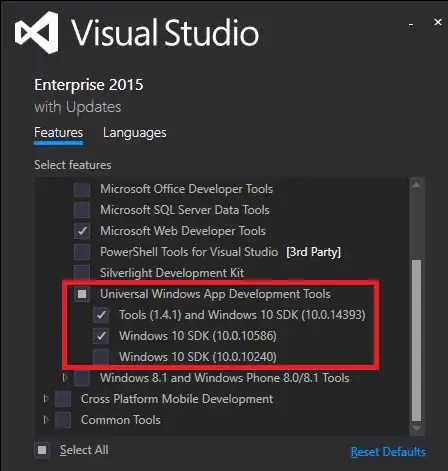Click the Reset Defaults link

[x=388, y=452]
